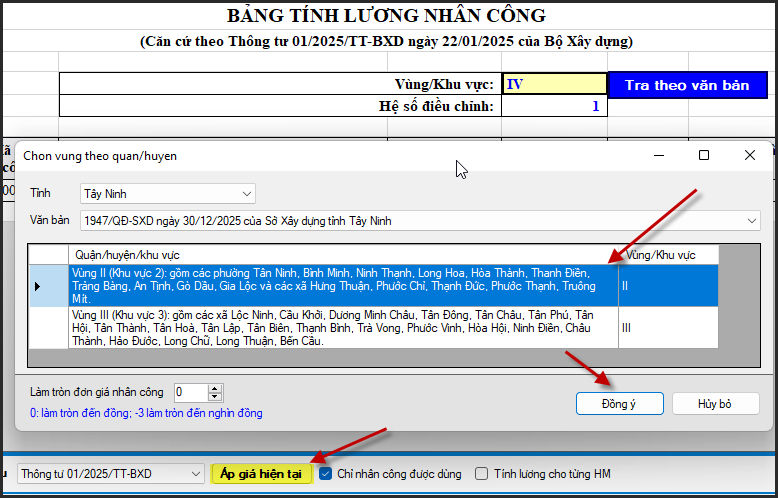778x498 pixels.
Task: Select the Vùng II (Khu vực 2) row
Action: click(x=342, y=285)
